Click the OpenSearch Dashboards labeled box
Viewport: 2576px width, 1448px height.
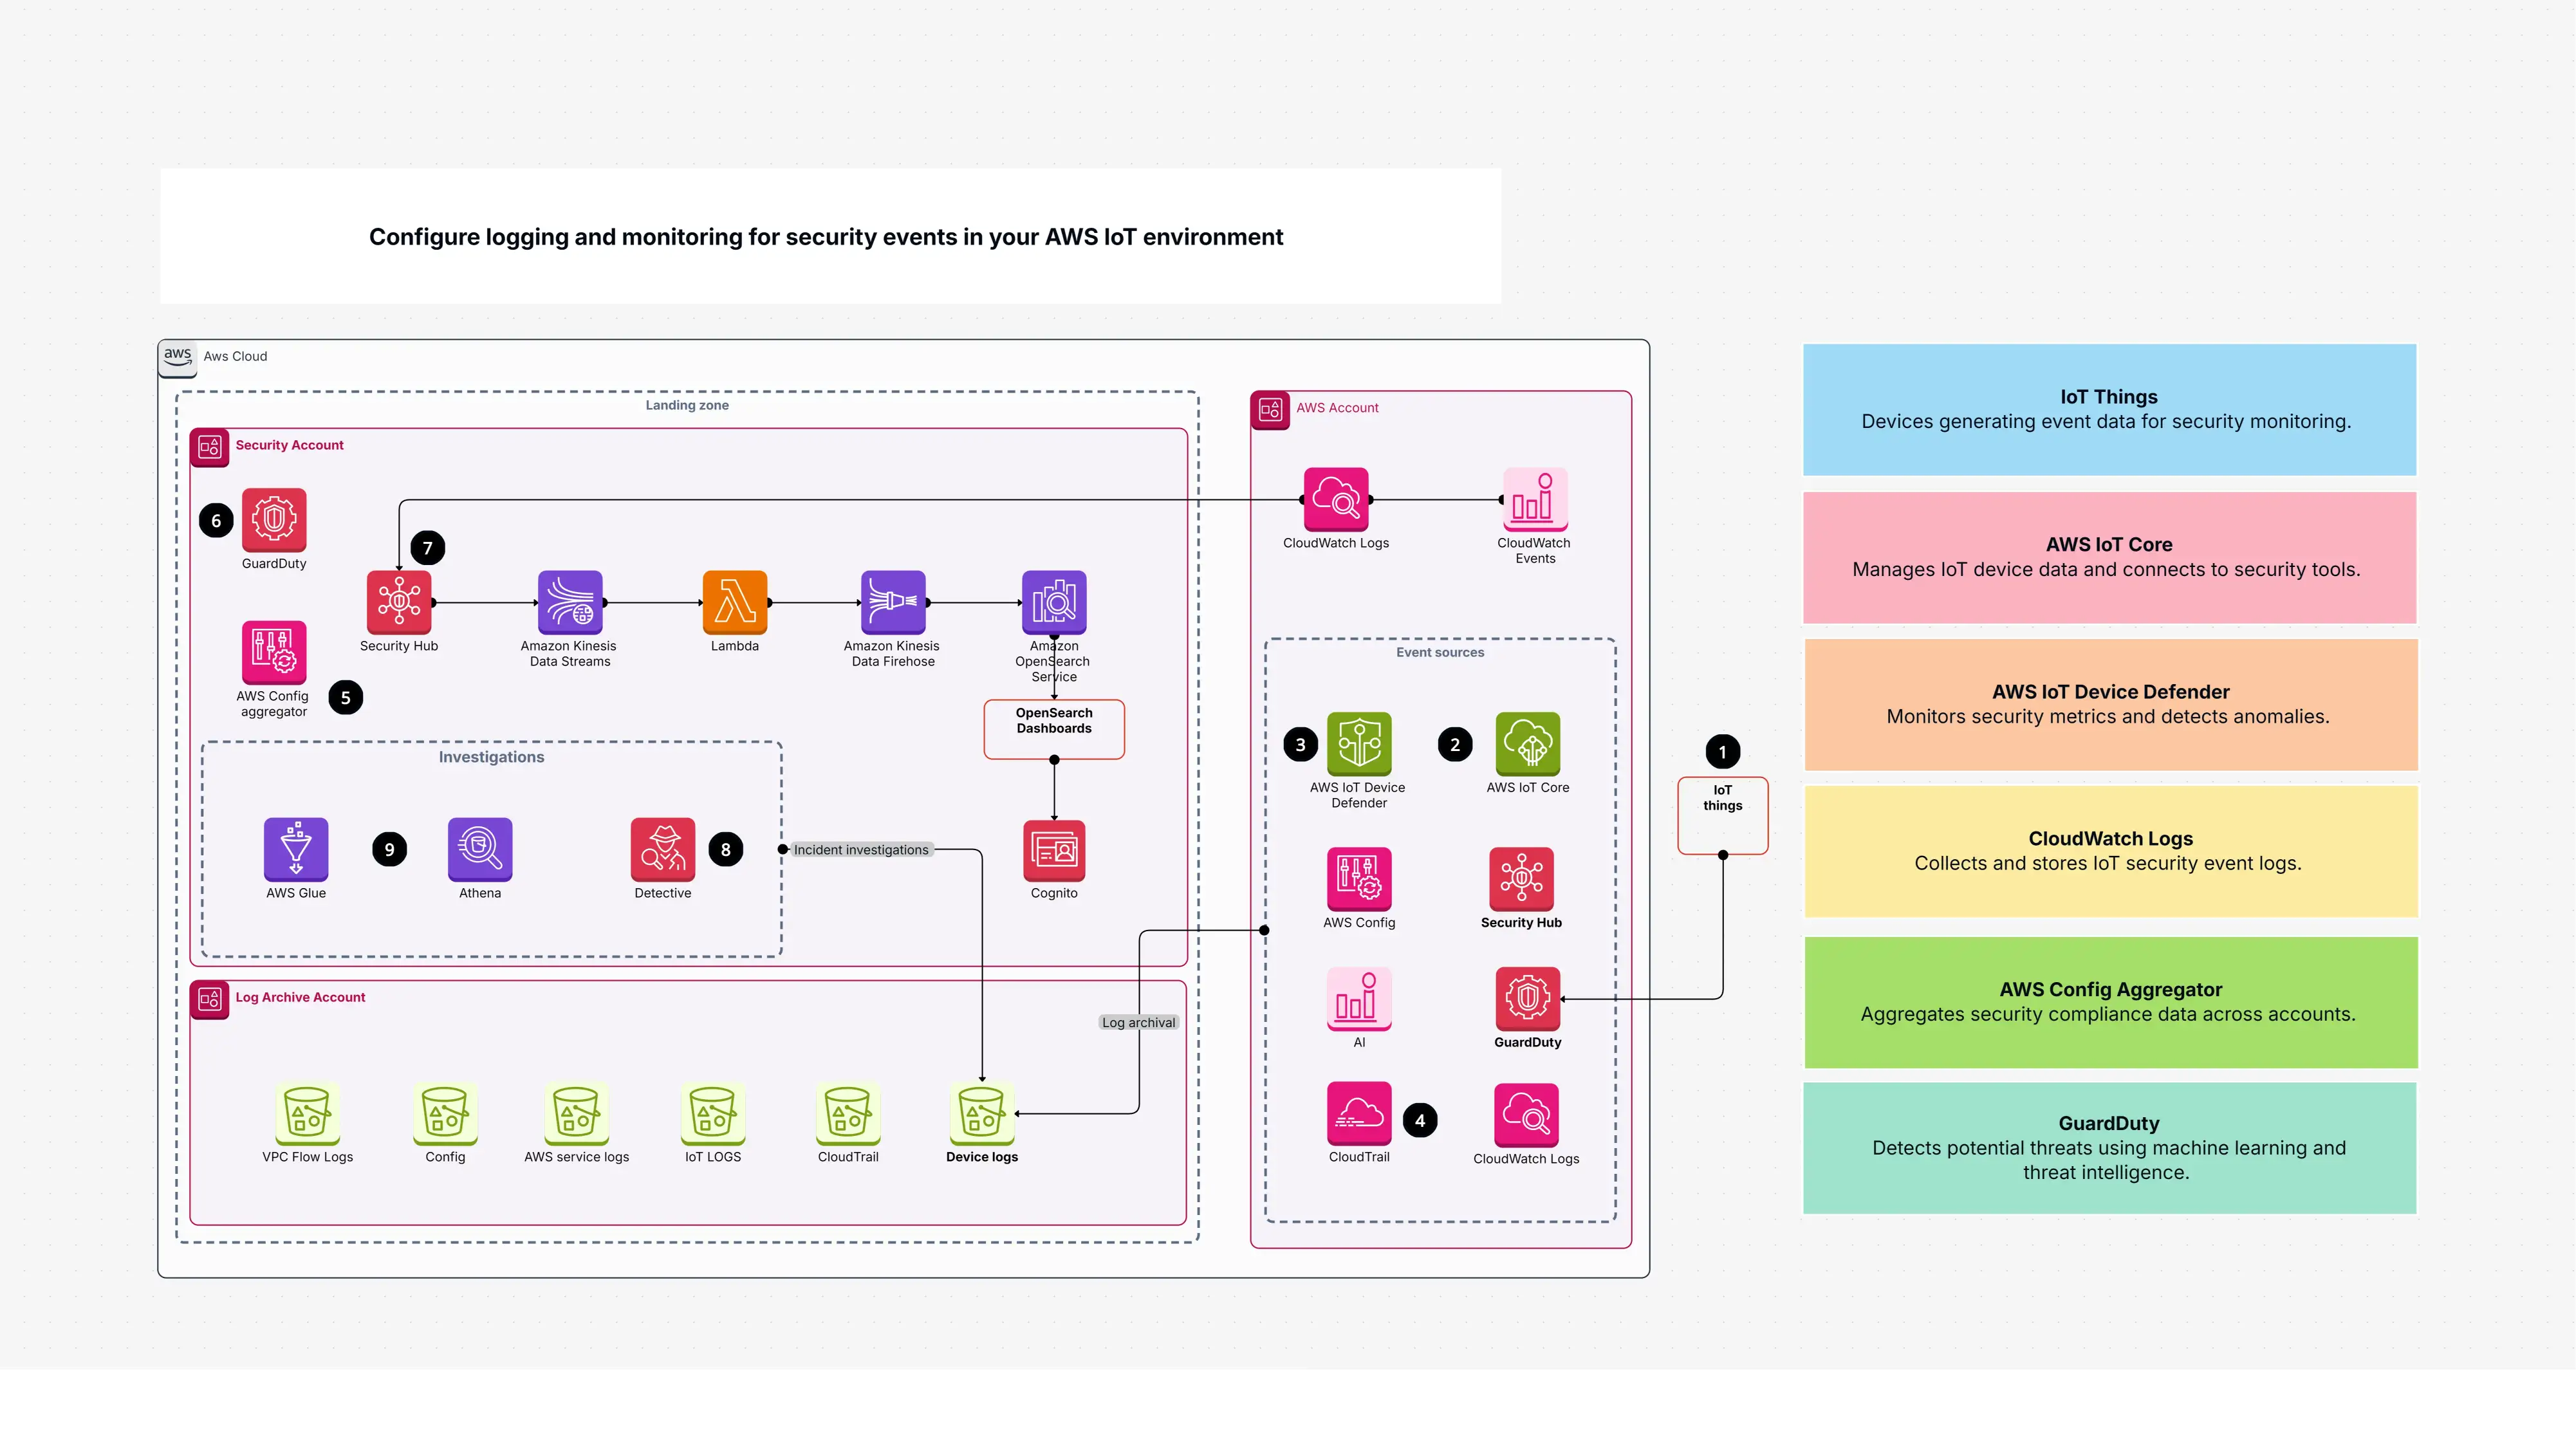click(x=1053, y=722)
